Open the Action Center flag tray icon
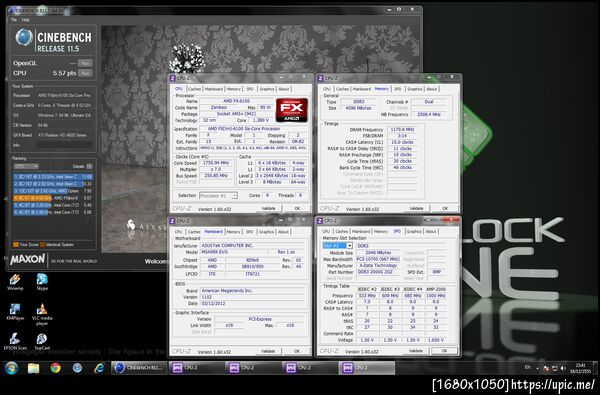This screenshot has width=600, height=395. click(x=546, y=368)
